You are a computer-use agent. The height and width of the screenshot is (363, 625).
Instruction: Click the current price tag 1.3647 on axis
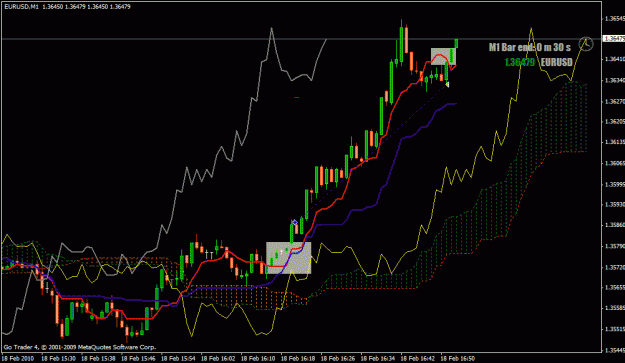pyautogui.click(x=613, y=39)
